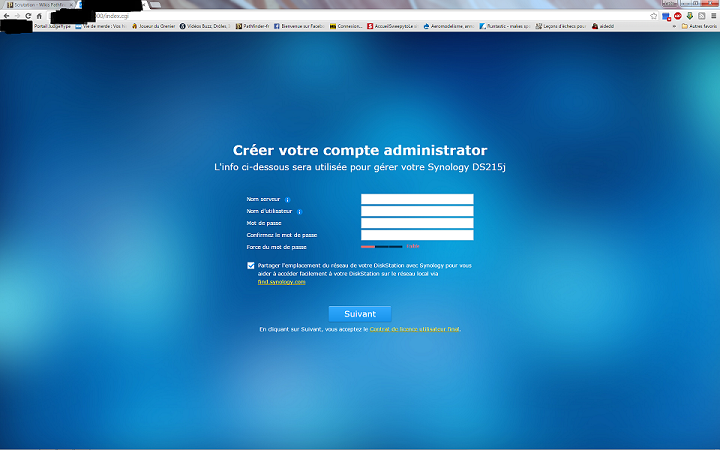This screenshot has height=450, width=720.
Task: Open the Runtastic bookmark
Action: point(505,26)
